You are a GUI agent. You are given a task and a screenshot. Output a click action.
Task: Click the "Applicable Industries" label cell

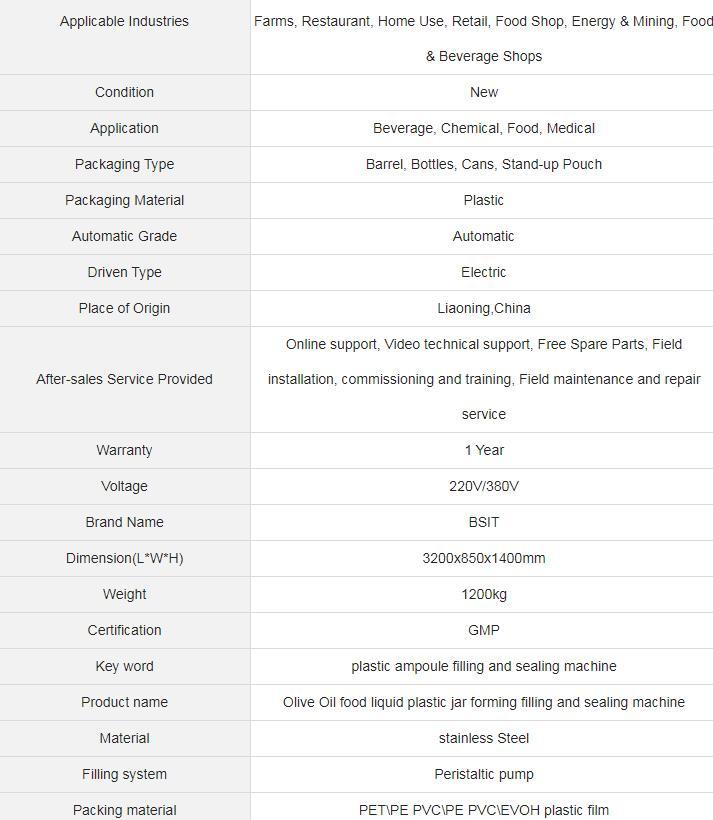click(124, 21)
